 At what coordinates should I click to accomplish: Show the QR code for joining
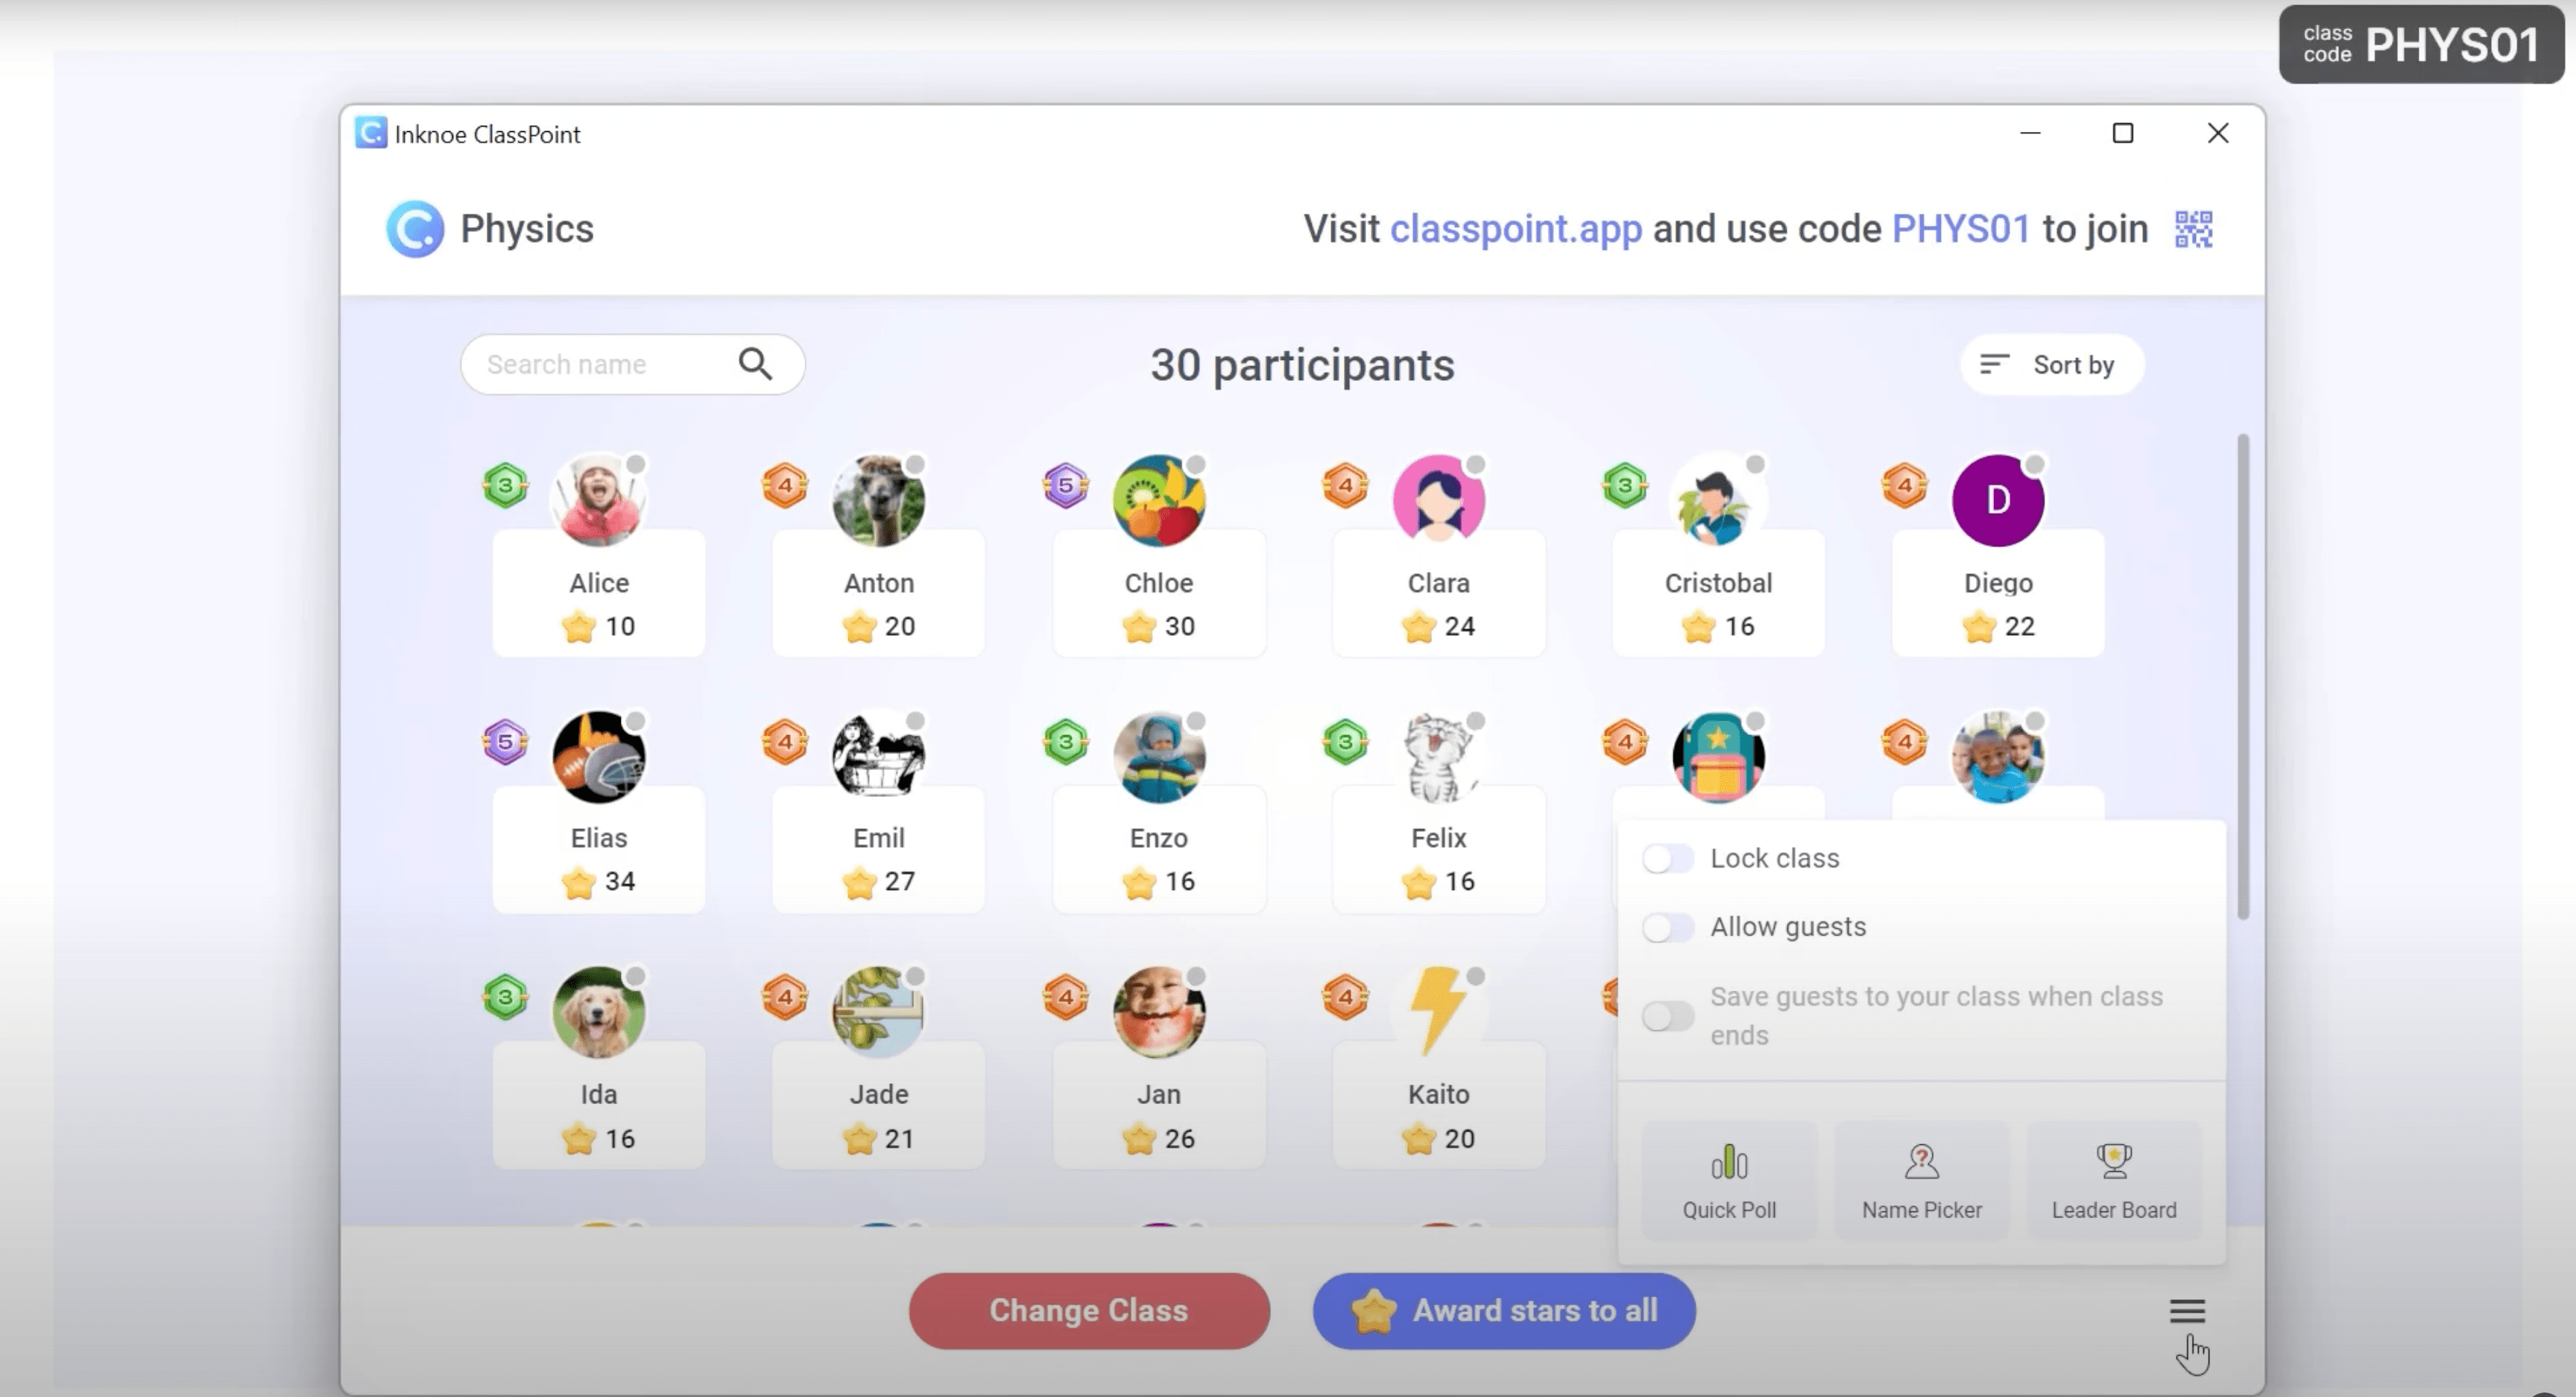click(x=2196, y=229)
